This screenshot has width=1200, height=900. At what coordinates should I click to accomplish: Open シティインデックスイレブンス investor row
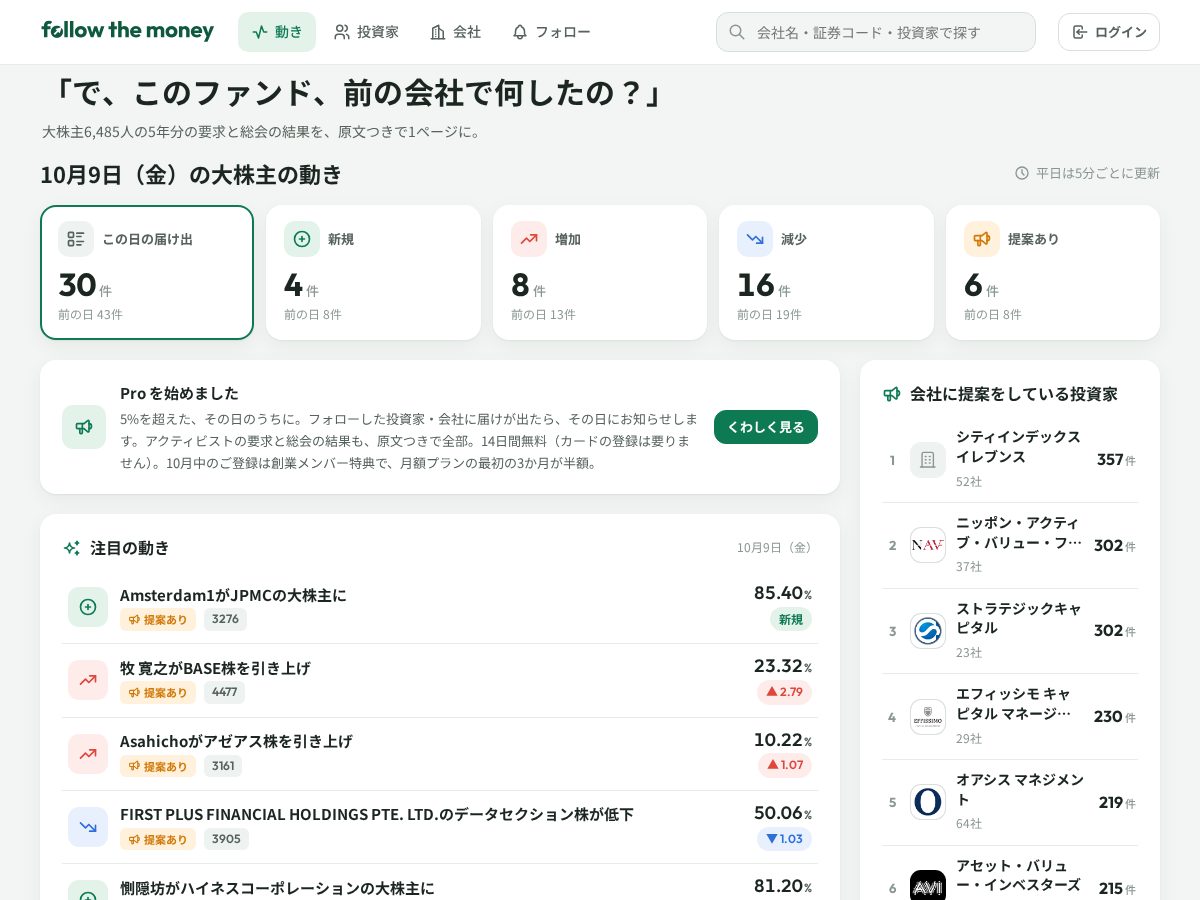1010,460
